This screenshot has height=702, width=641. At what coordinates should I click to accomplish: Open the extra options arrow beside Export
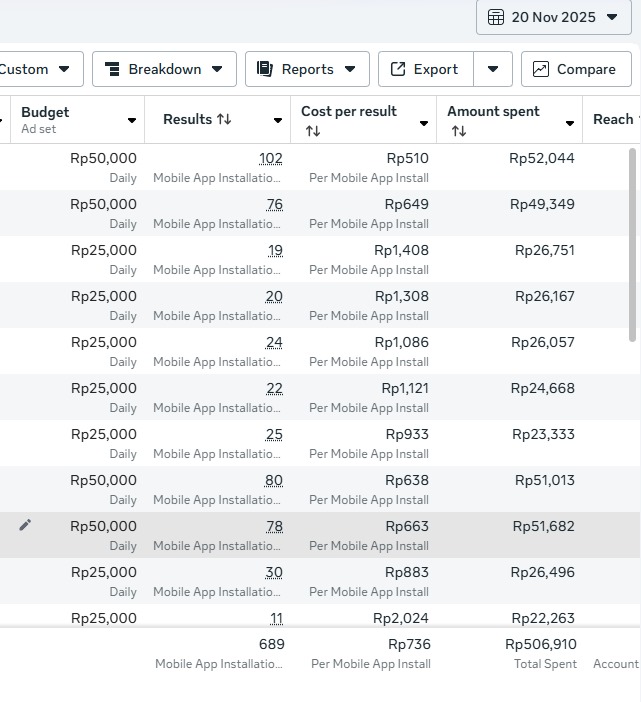pyautogui.click(x=492, y=69)
